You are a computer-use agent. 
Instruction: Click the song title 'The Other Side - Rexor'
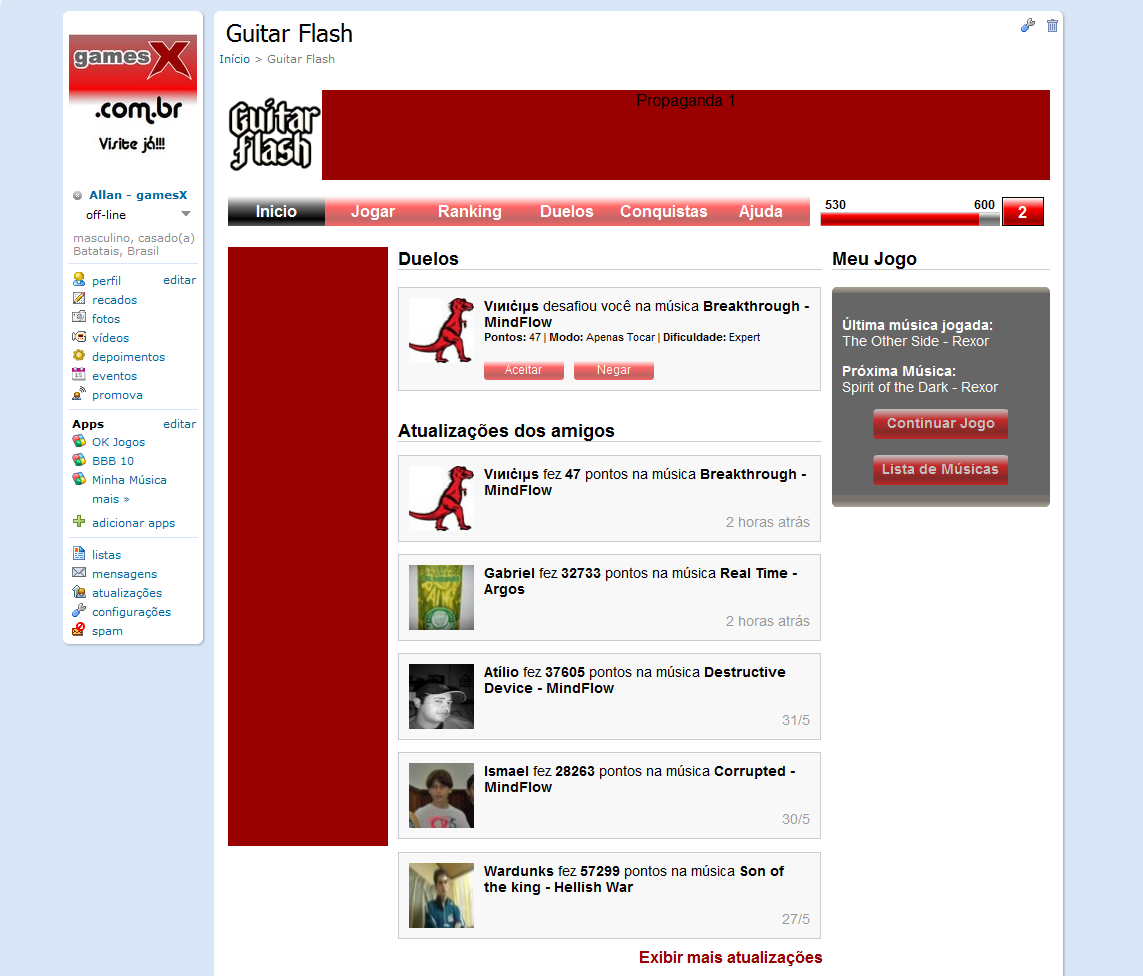(916, 341)
